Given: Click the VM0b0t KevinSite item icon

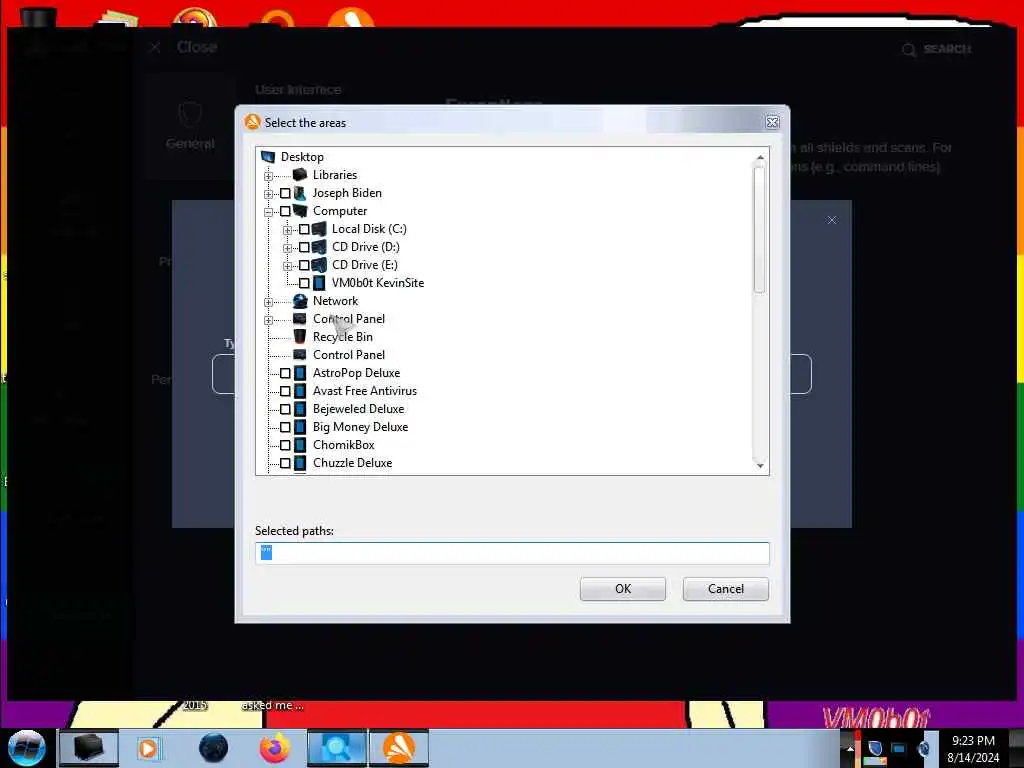Looking at the screenshot, I should pyautogui.click(x=319, y=283).
